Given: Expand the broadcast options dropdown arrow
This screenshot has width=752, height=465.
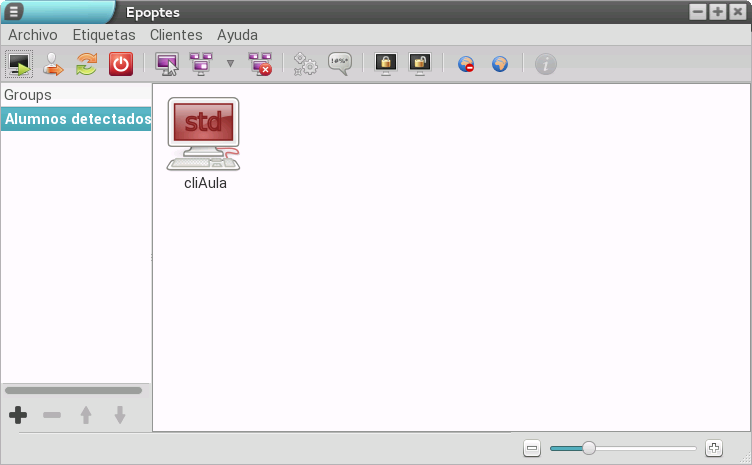Looking at the screenshot, I should (x=231, y=65).
